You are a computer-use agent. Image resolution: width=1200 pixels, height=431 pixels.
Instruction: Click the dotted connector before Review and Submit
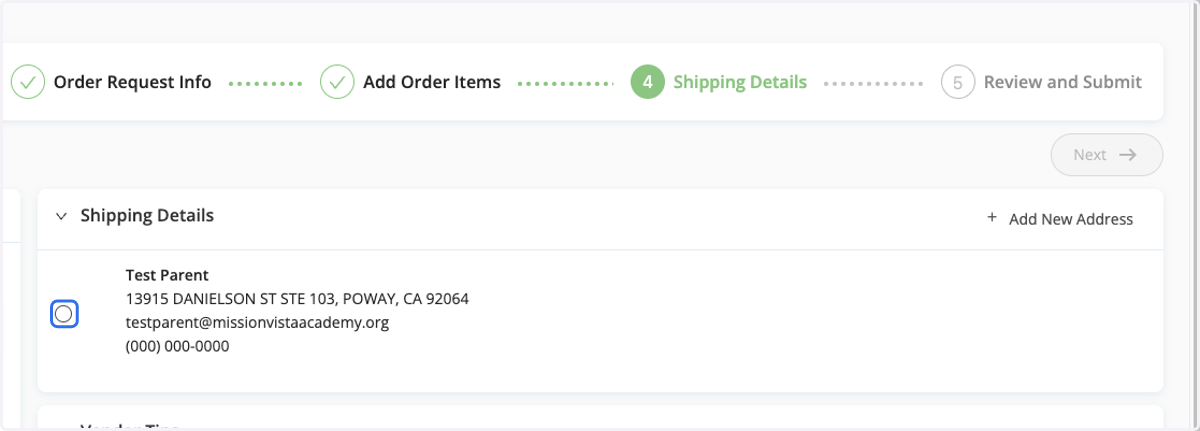click(873, 83)
